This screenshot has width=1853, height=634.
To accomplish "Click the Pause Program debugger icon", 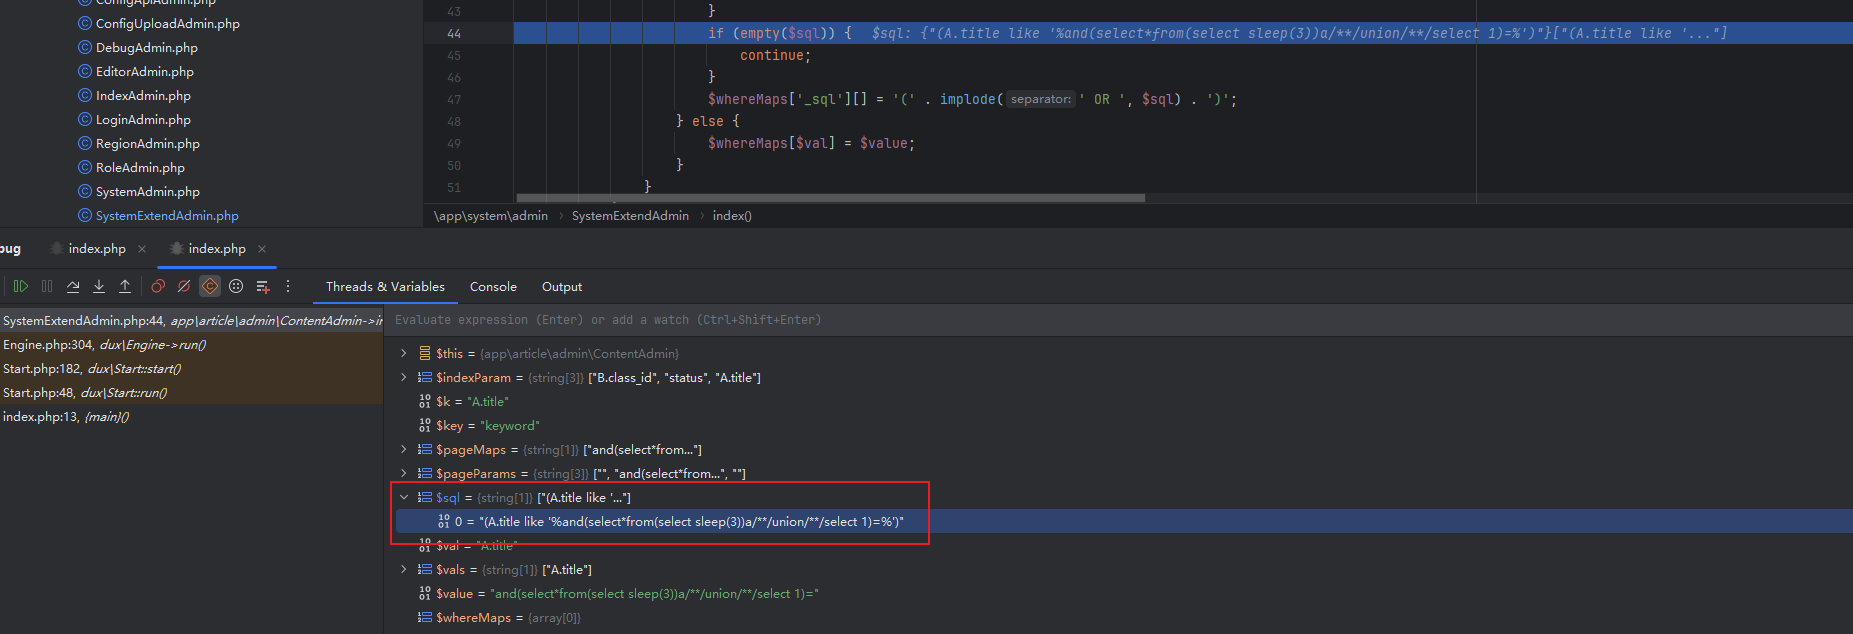I will click(47, 286).
